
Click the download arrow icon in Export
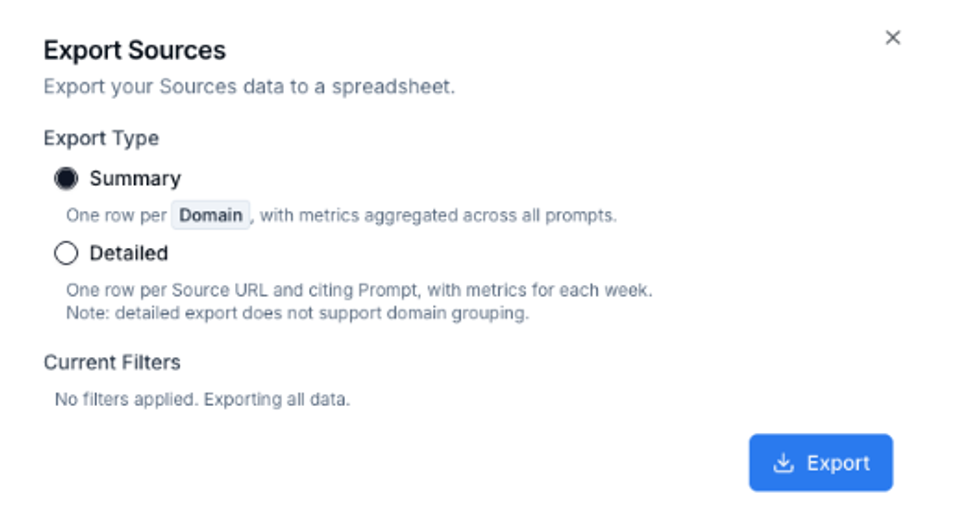pyautogui.click(x=783, y=463)
